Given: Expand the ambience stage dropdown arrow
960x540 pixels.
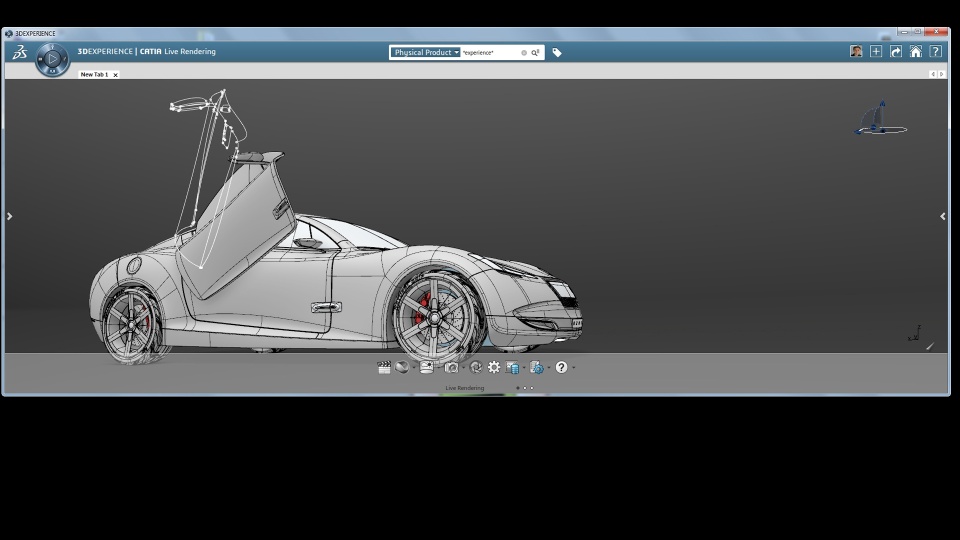Looking at the screenshot, I should pyautogui.click(x=438, y=368).
